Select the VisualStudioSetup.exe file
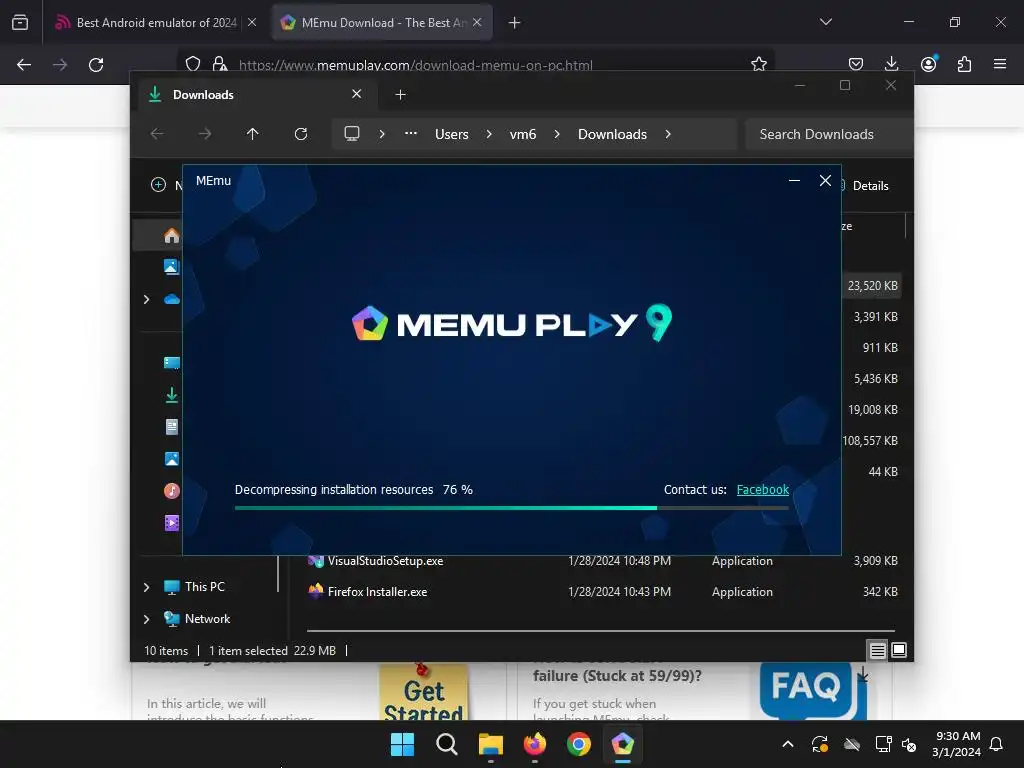Screen dimensions: 1024x768 click(x=385, y=561)
